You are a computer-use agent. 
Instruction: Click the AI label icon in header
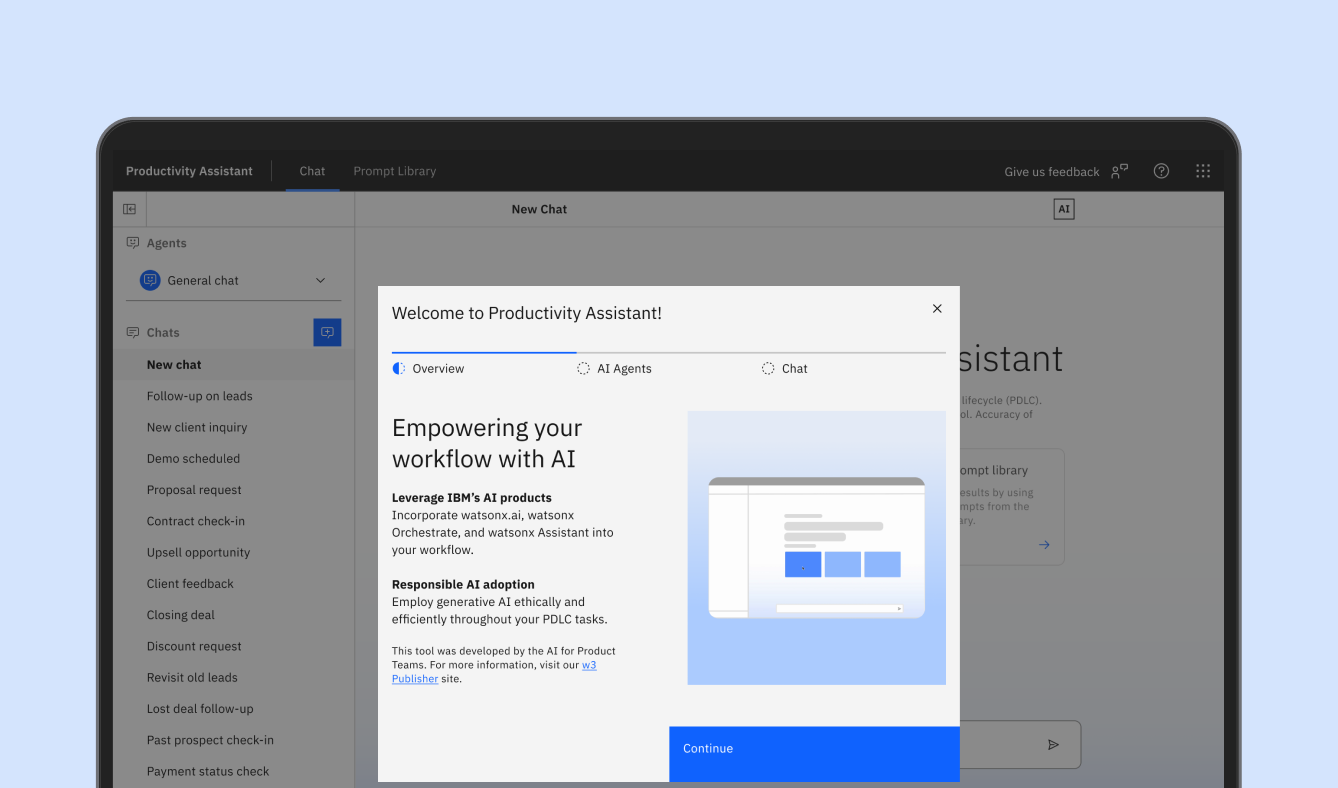pyautogui.click(x=1064, y=209)
